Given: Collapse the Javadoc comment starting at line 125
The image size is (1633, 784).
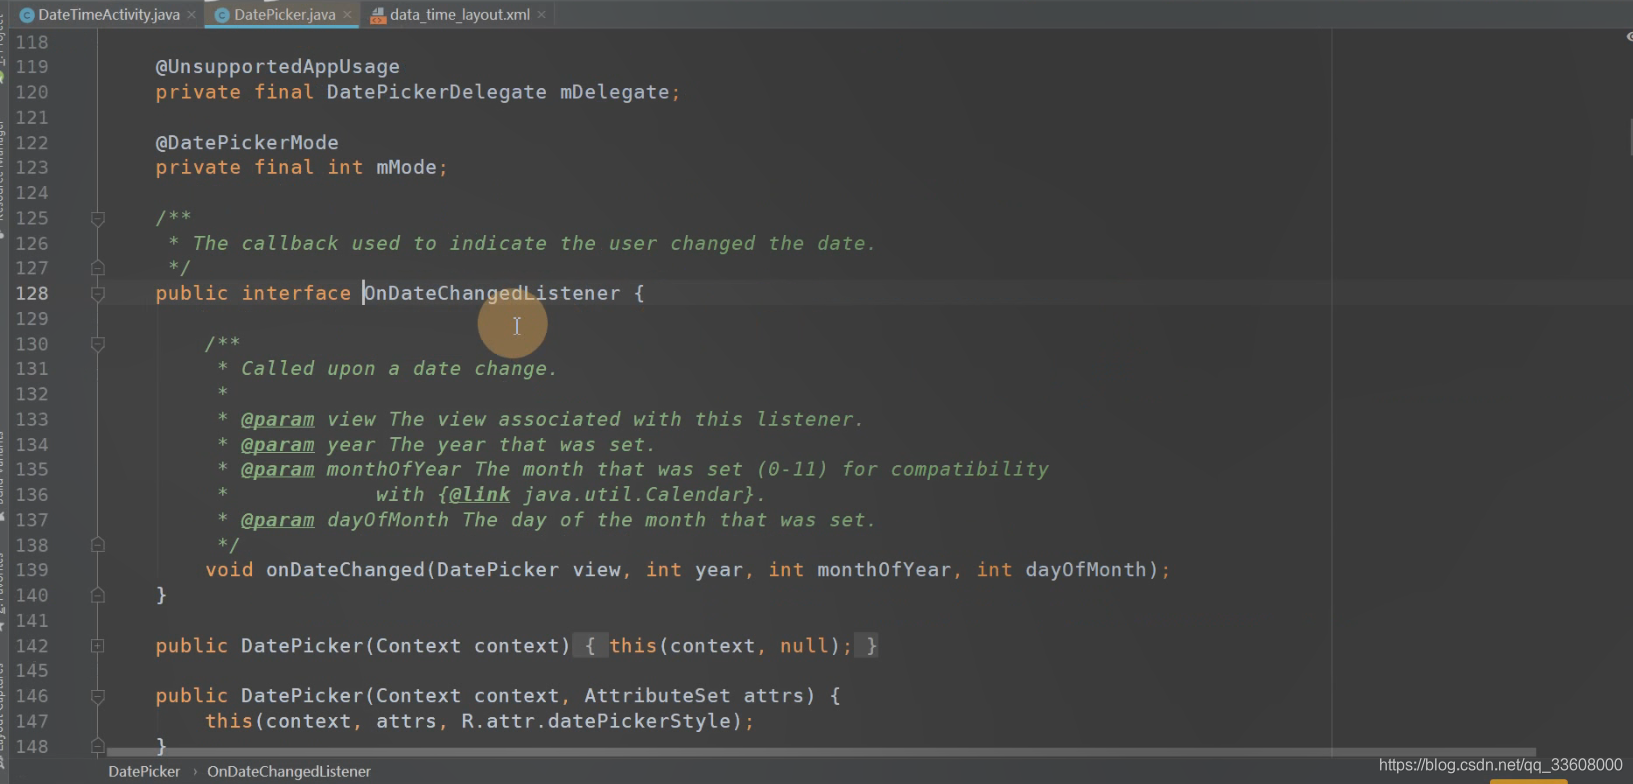Looking at the screenshot, I should click(x=98, y=218).
